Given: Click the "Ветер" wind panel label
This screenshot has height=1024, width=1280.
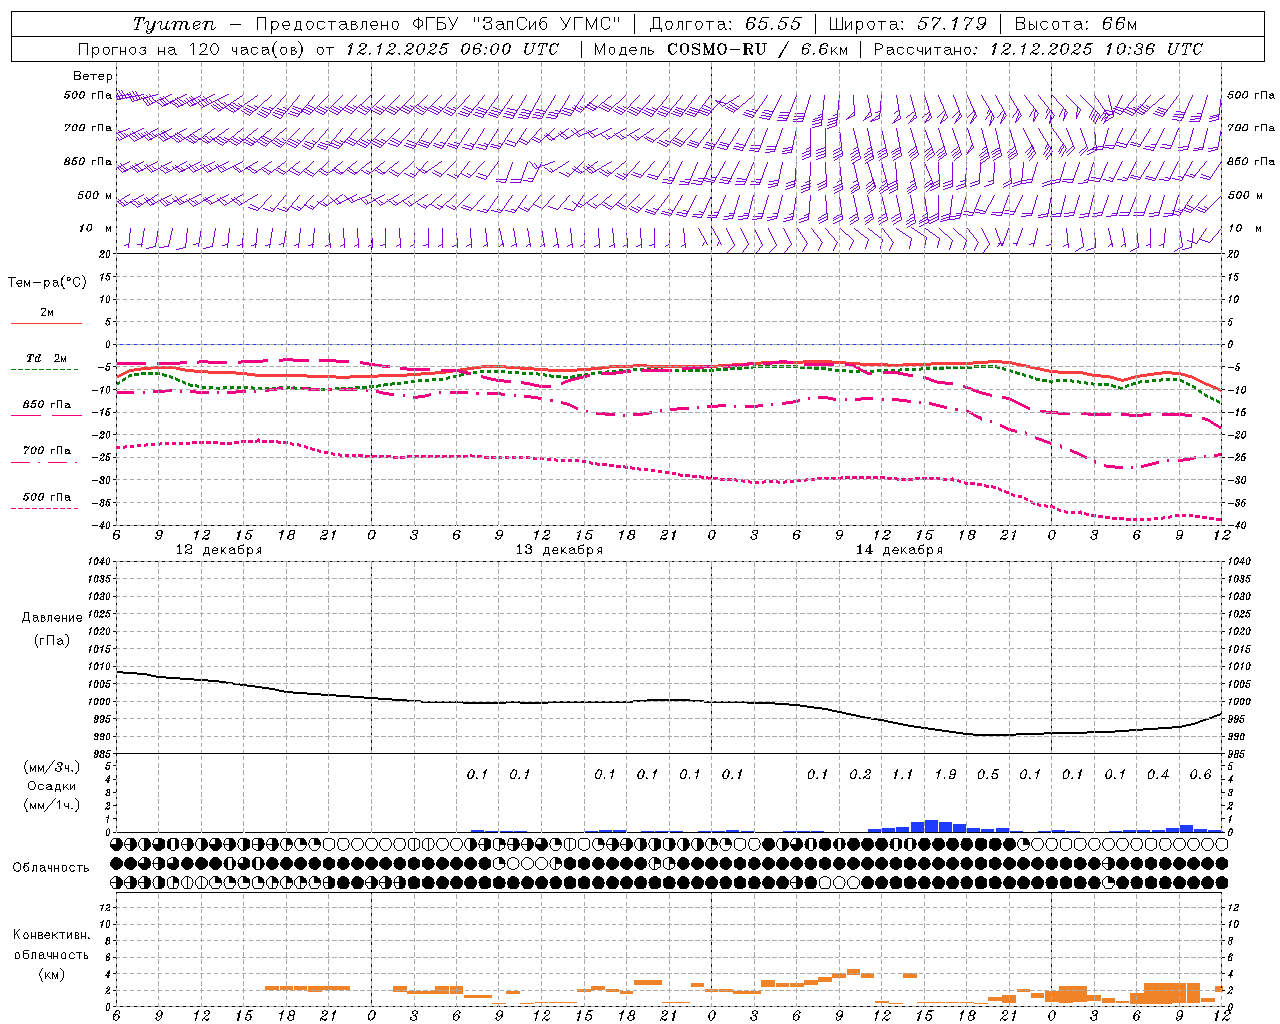Looking at the screenshot, I should (x=93, y=76).
